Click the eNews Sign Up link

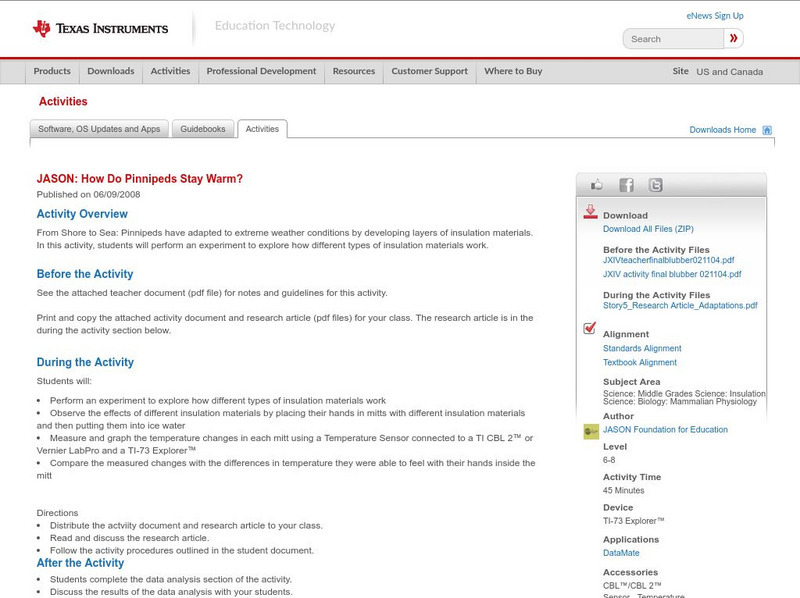pyautogui.click(x=715, y=16)
